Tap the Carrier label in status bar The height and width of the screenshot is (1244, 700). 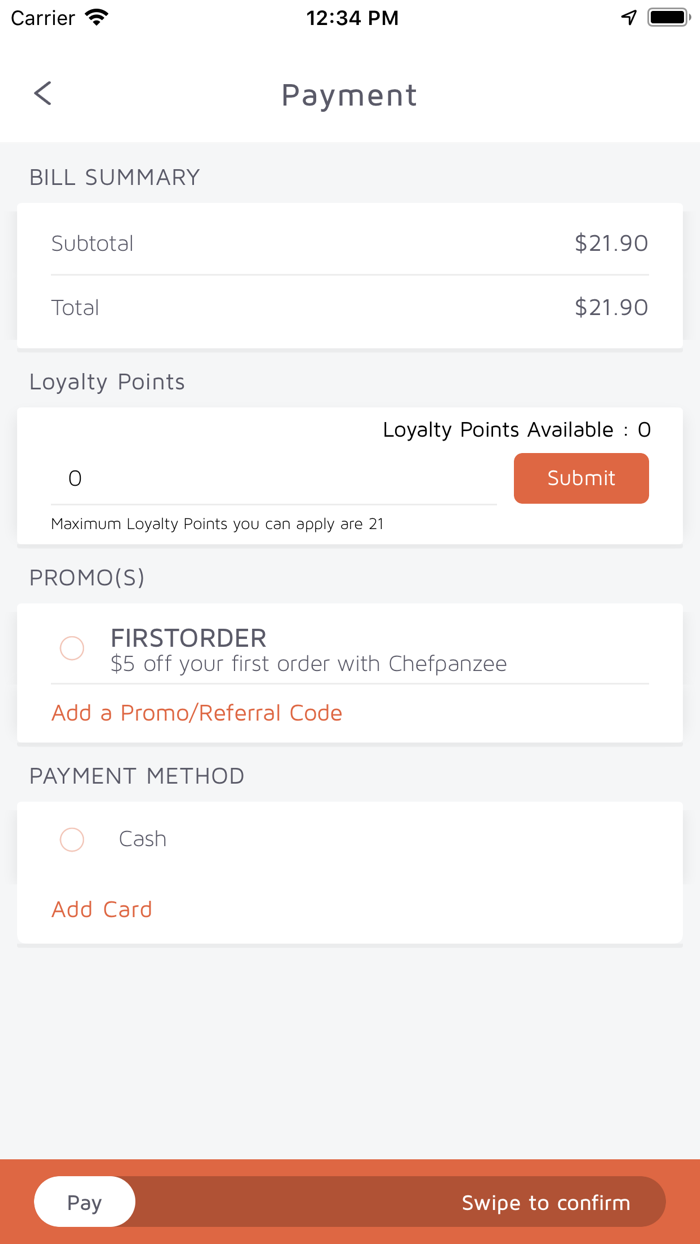(x=42, y=18)
